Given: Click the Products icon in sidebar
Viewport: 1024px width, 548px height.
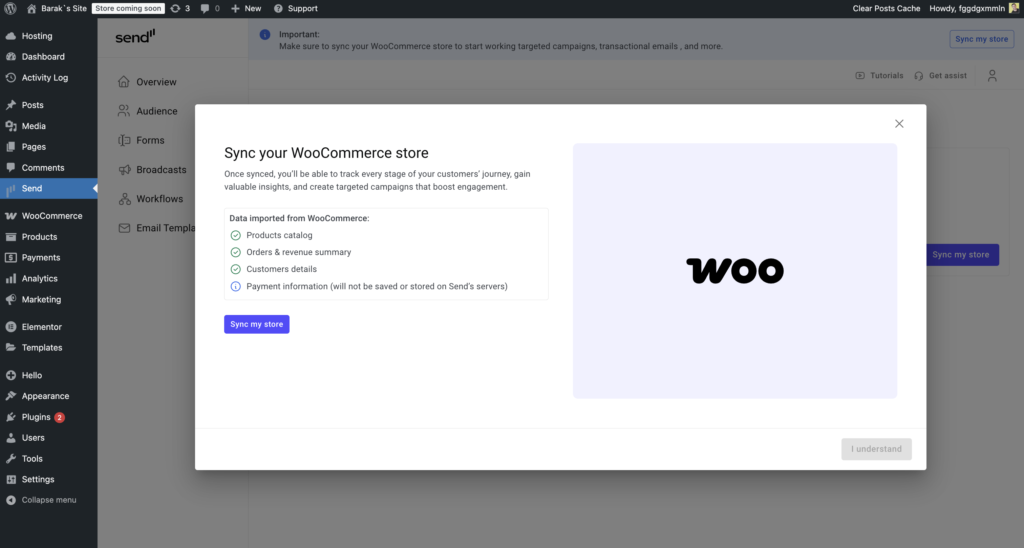Looking at the screenshot, I should tap(11, 237).
